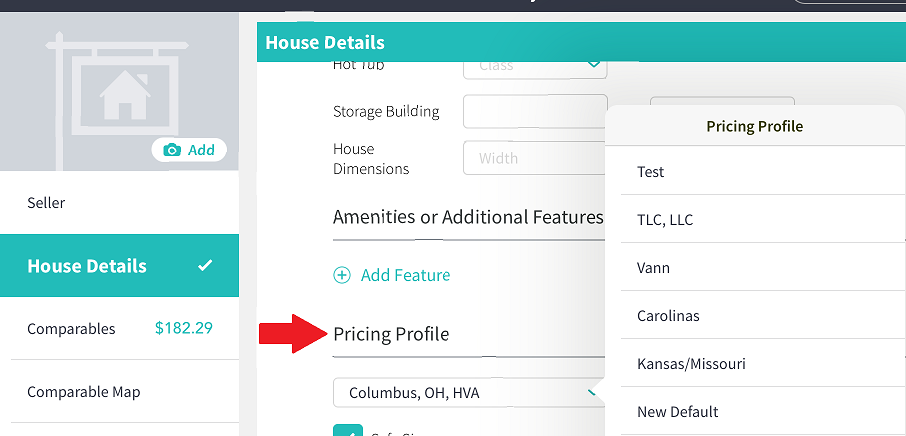
Task: Open the Columbus, OH, HVA pricing dropdown
Action: click(469, 393)
